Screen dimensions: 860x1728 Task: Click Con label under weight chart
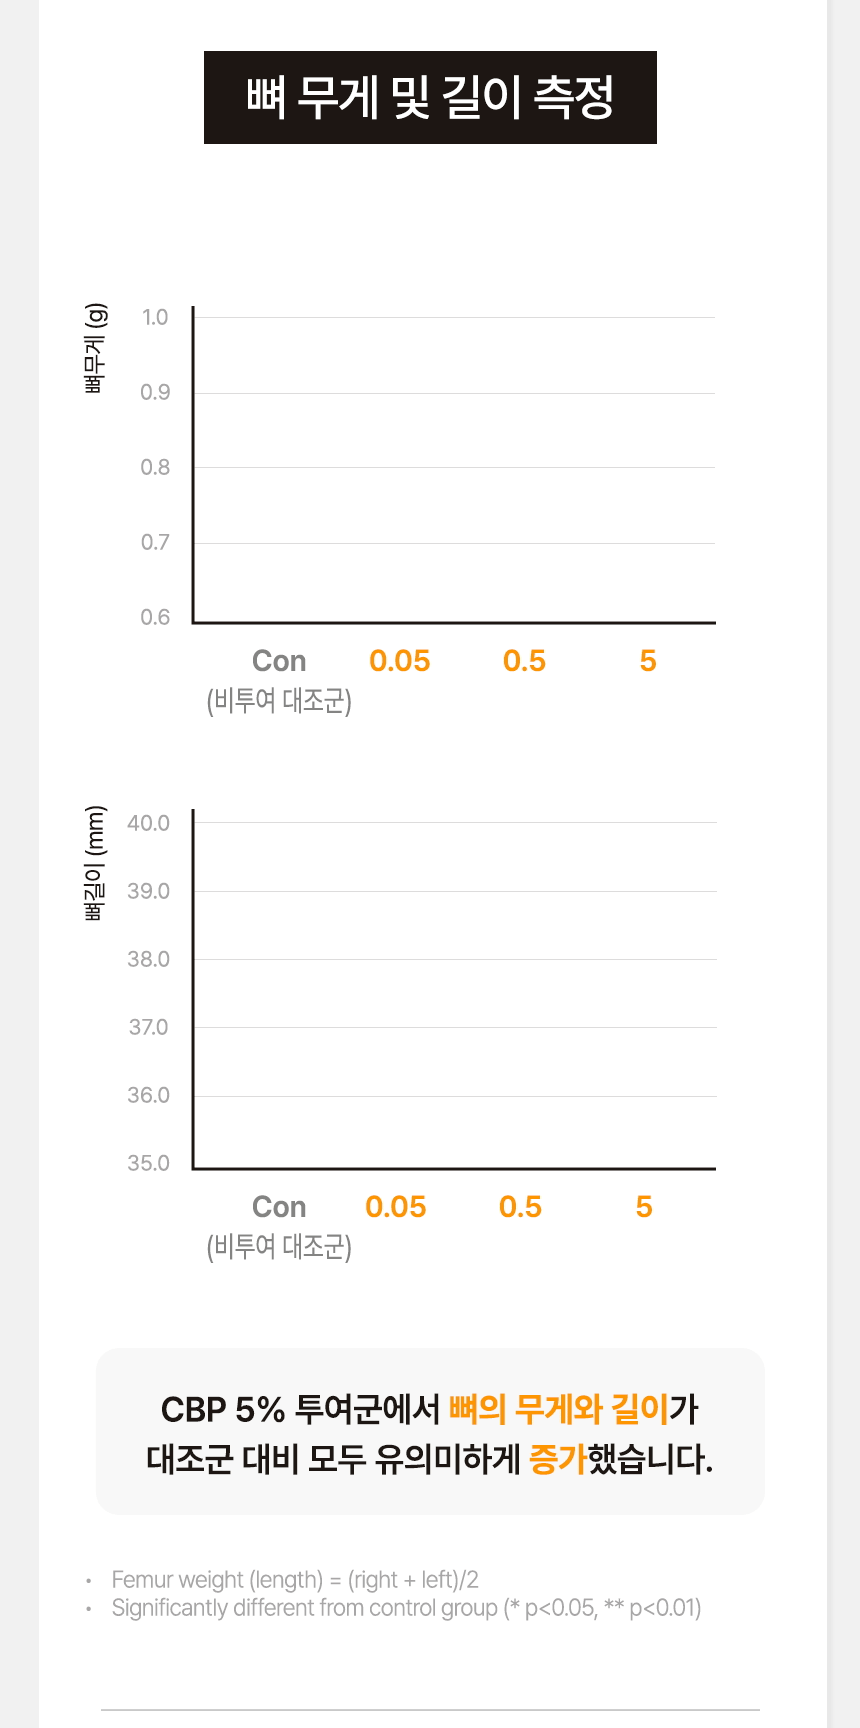(279, 661)
